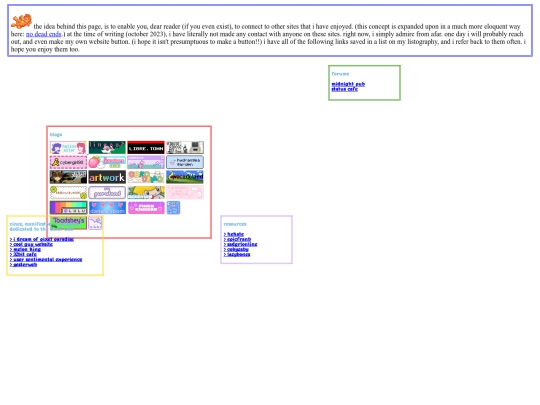
Task: Open the pale pink faded badge
Action: coord(185,193)
